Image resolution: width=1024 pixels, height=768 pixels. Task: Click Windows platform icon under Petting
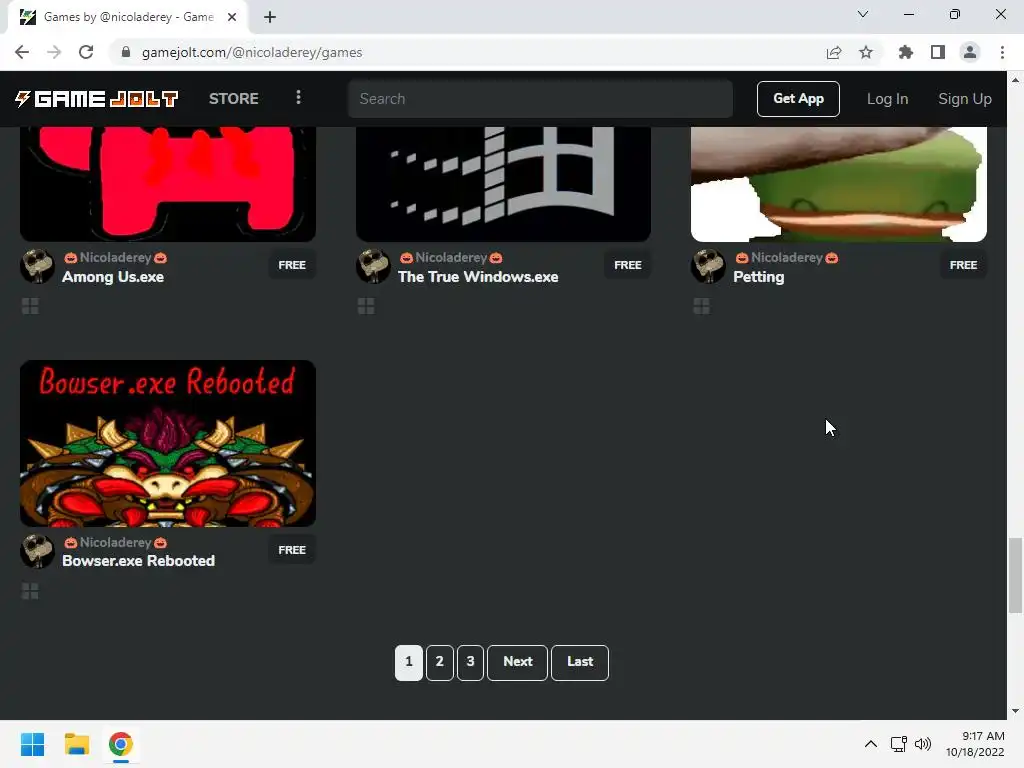tap(701, 306)
